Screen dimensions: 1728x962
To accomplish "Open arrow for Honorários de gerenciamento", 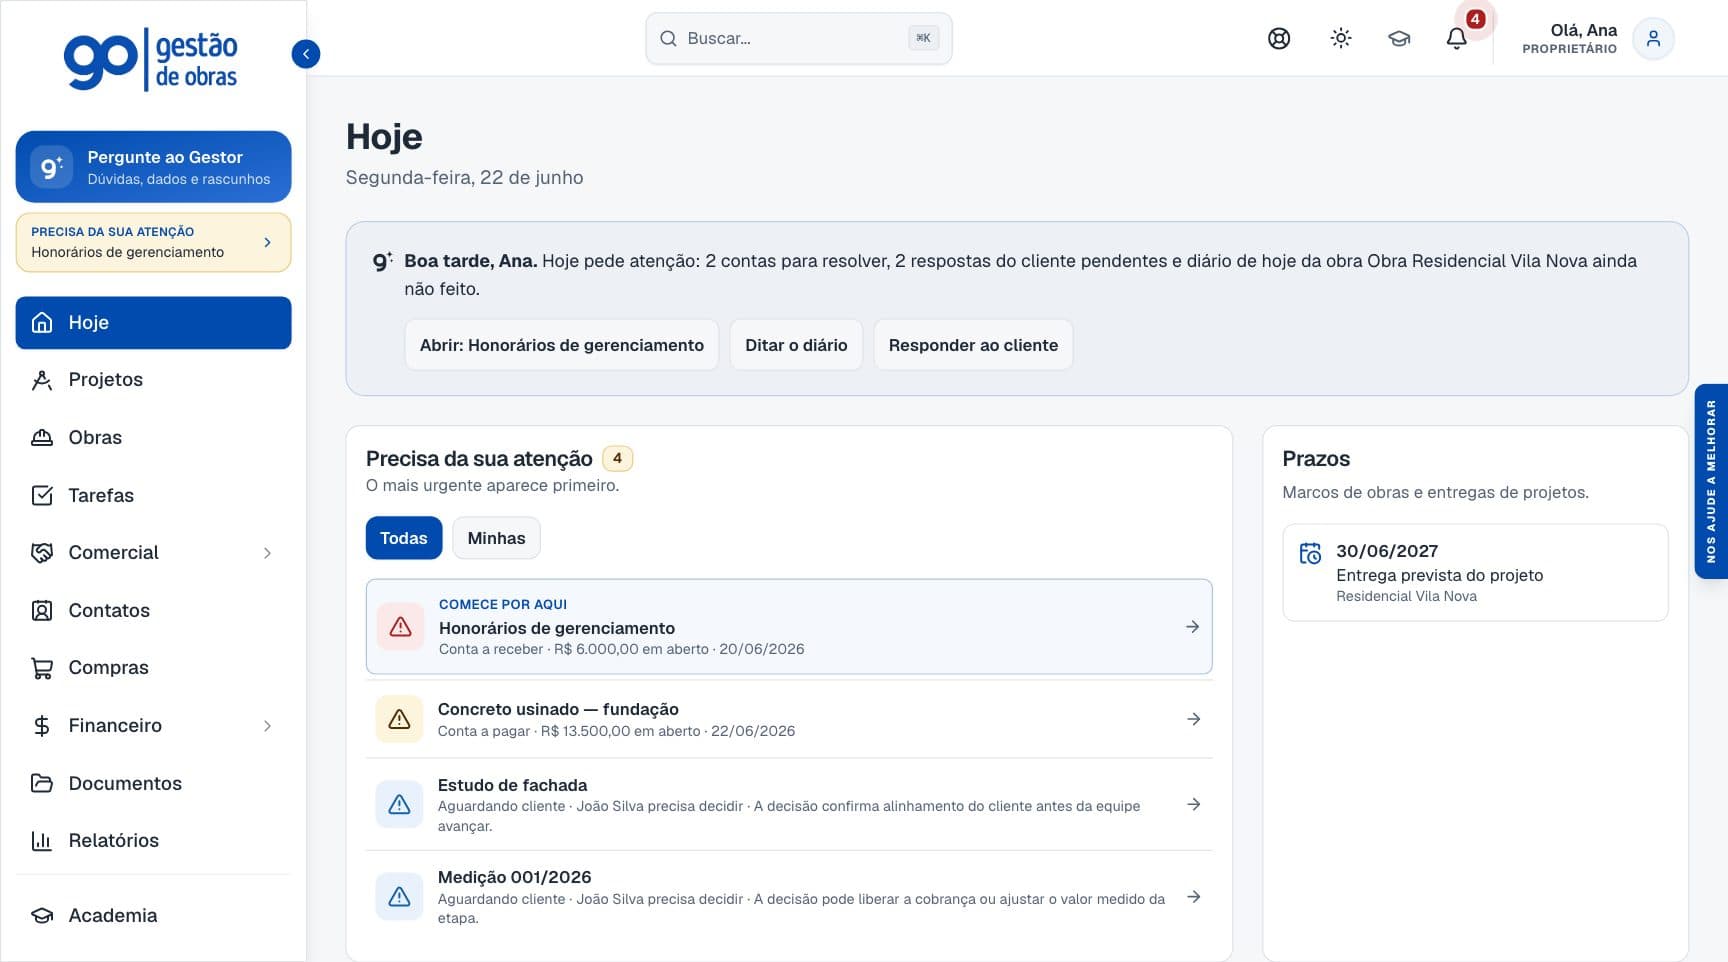I will [x=1192, y=627].
